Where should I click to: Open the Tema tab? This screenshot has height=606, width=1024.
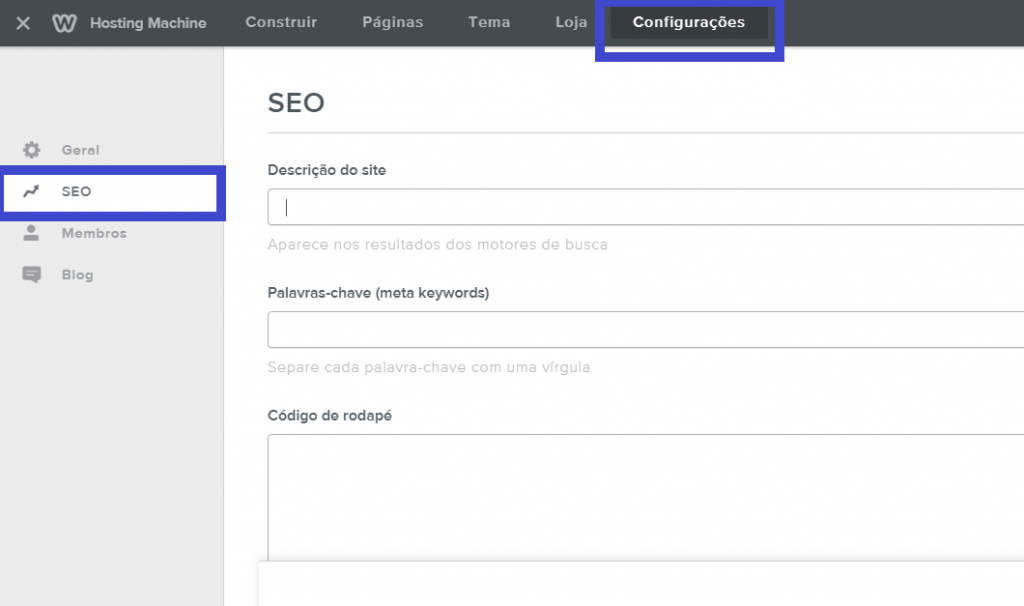[488, 21]
